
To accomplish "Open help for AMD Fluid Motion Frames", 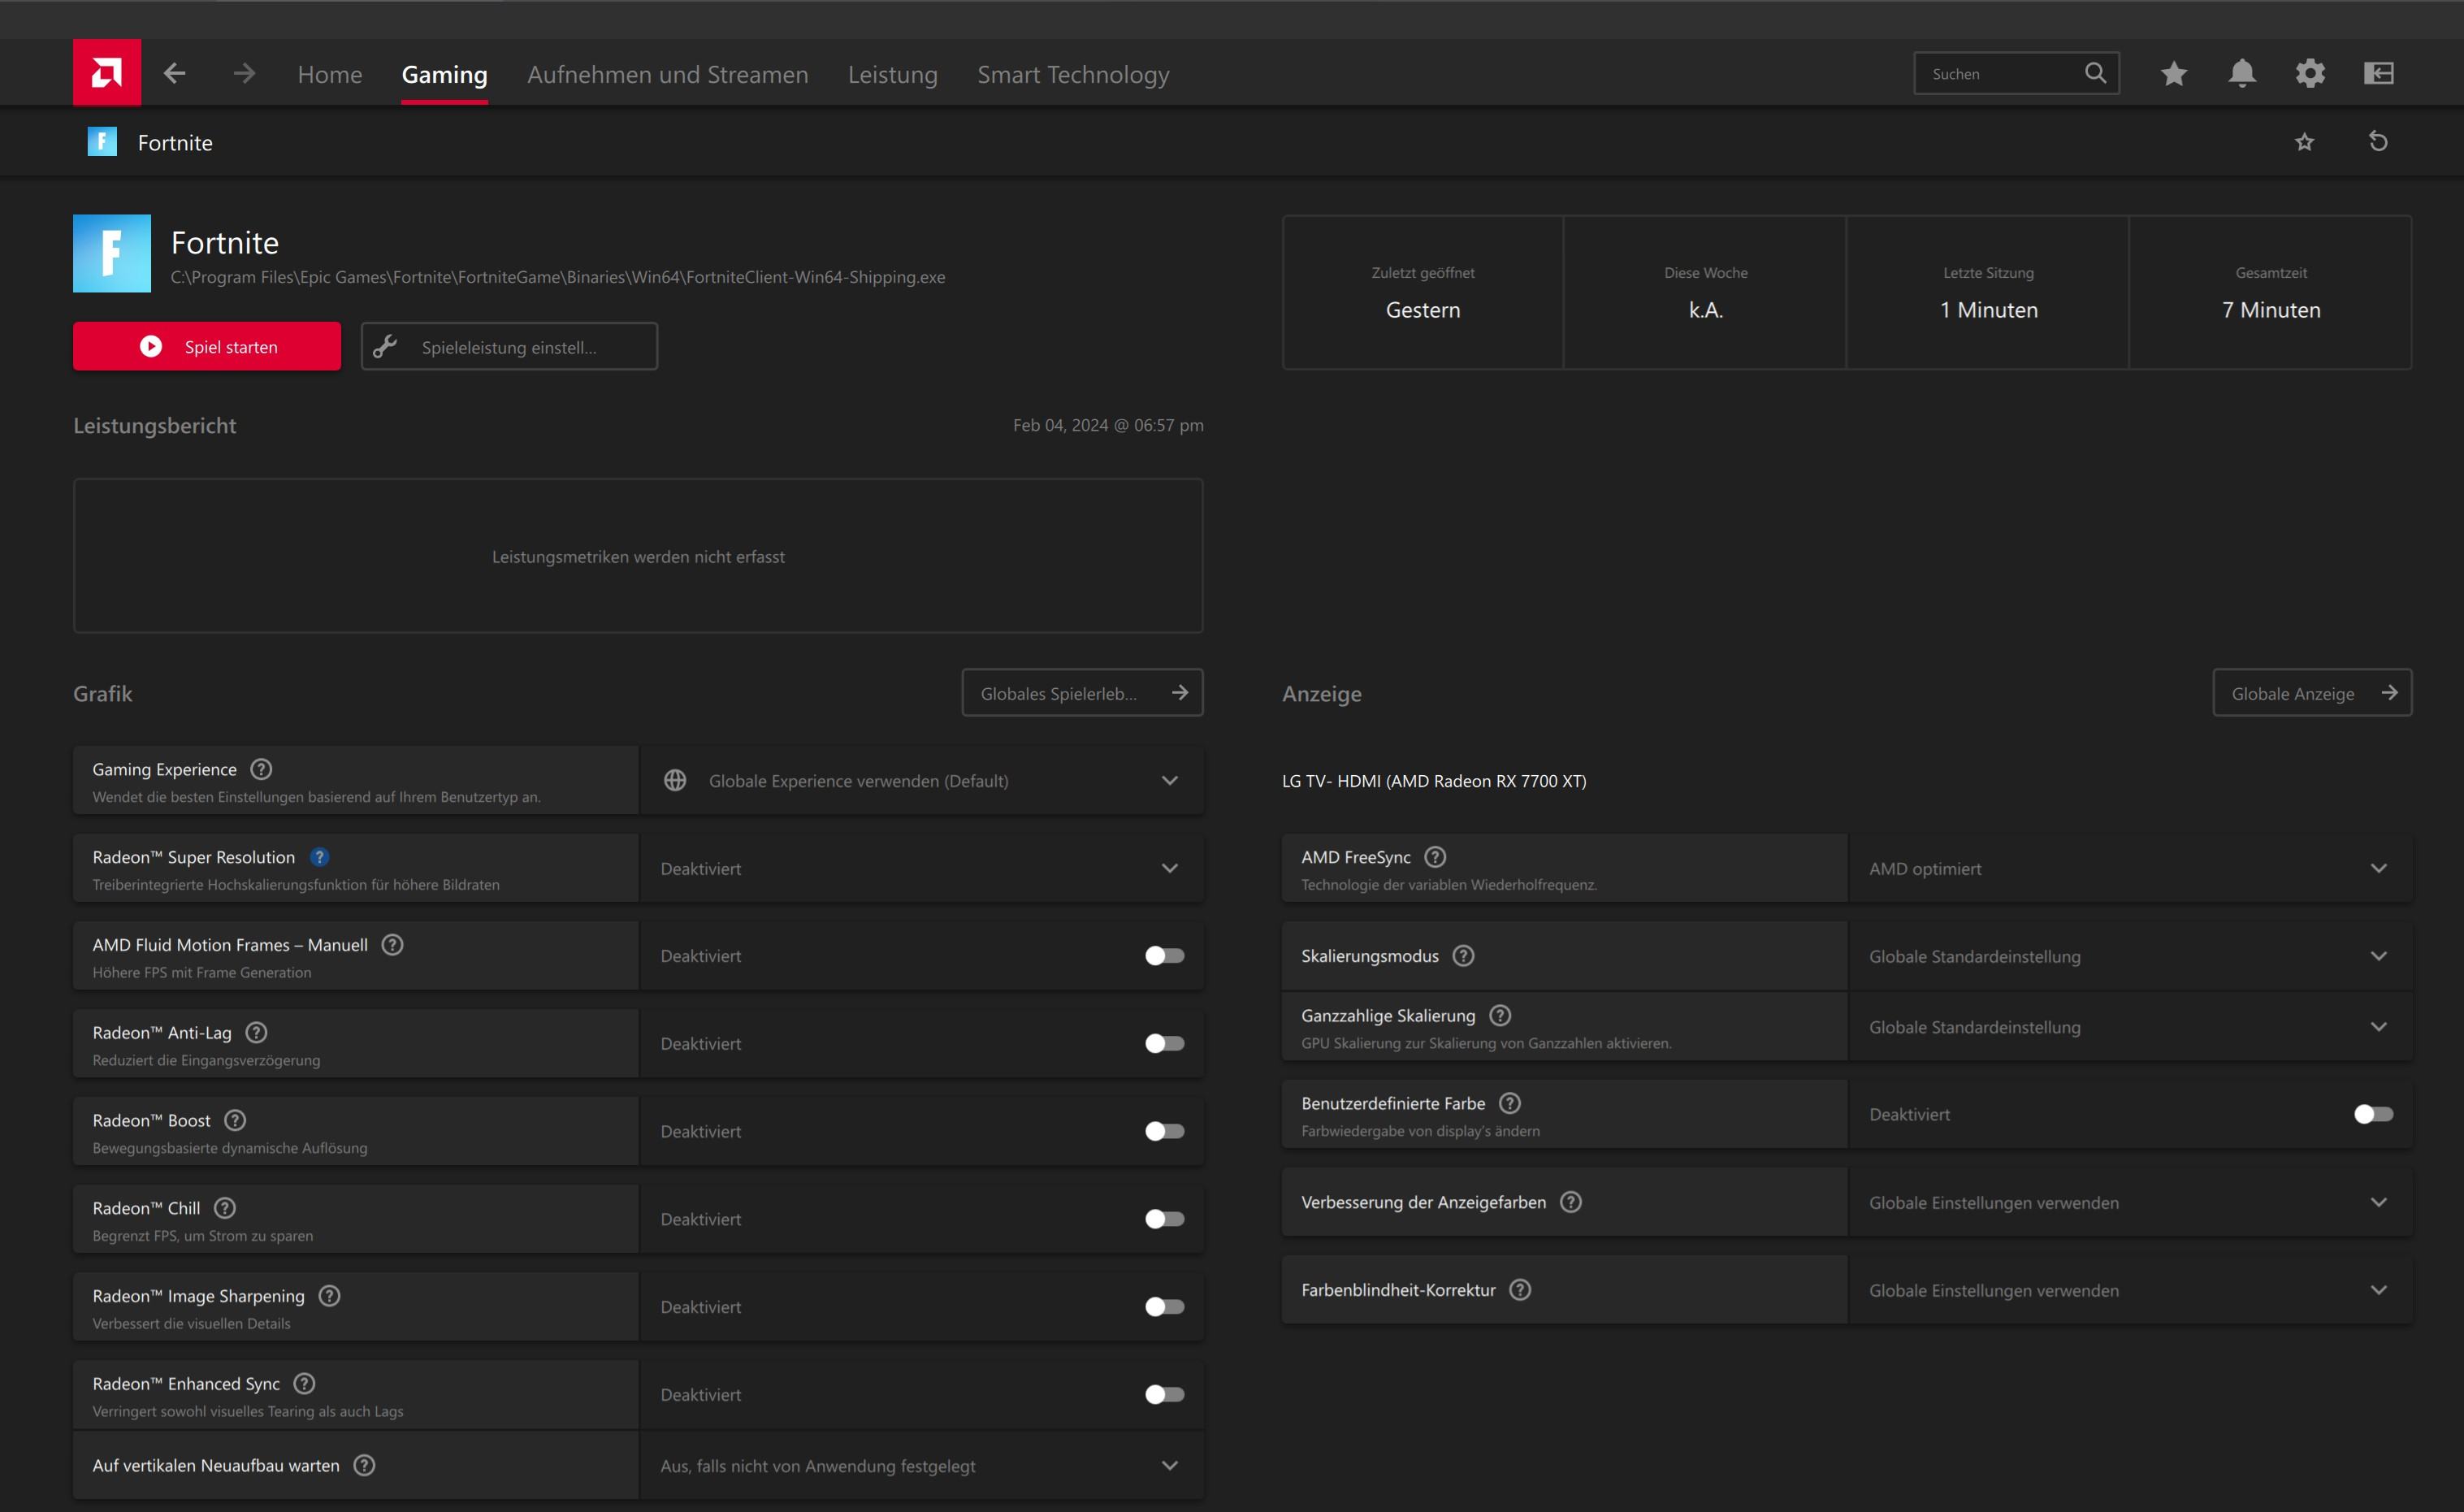I will [393, 944].
